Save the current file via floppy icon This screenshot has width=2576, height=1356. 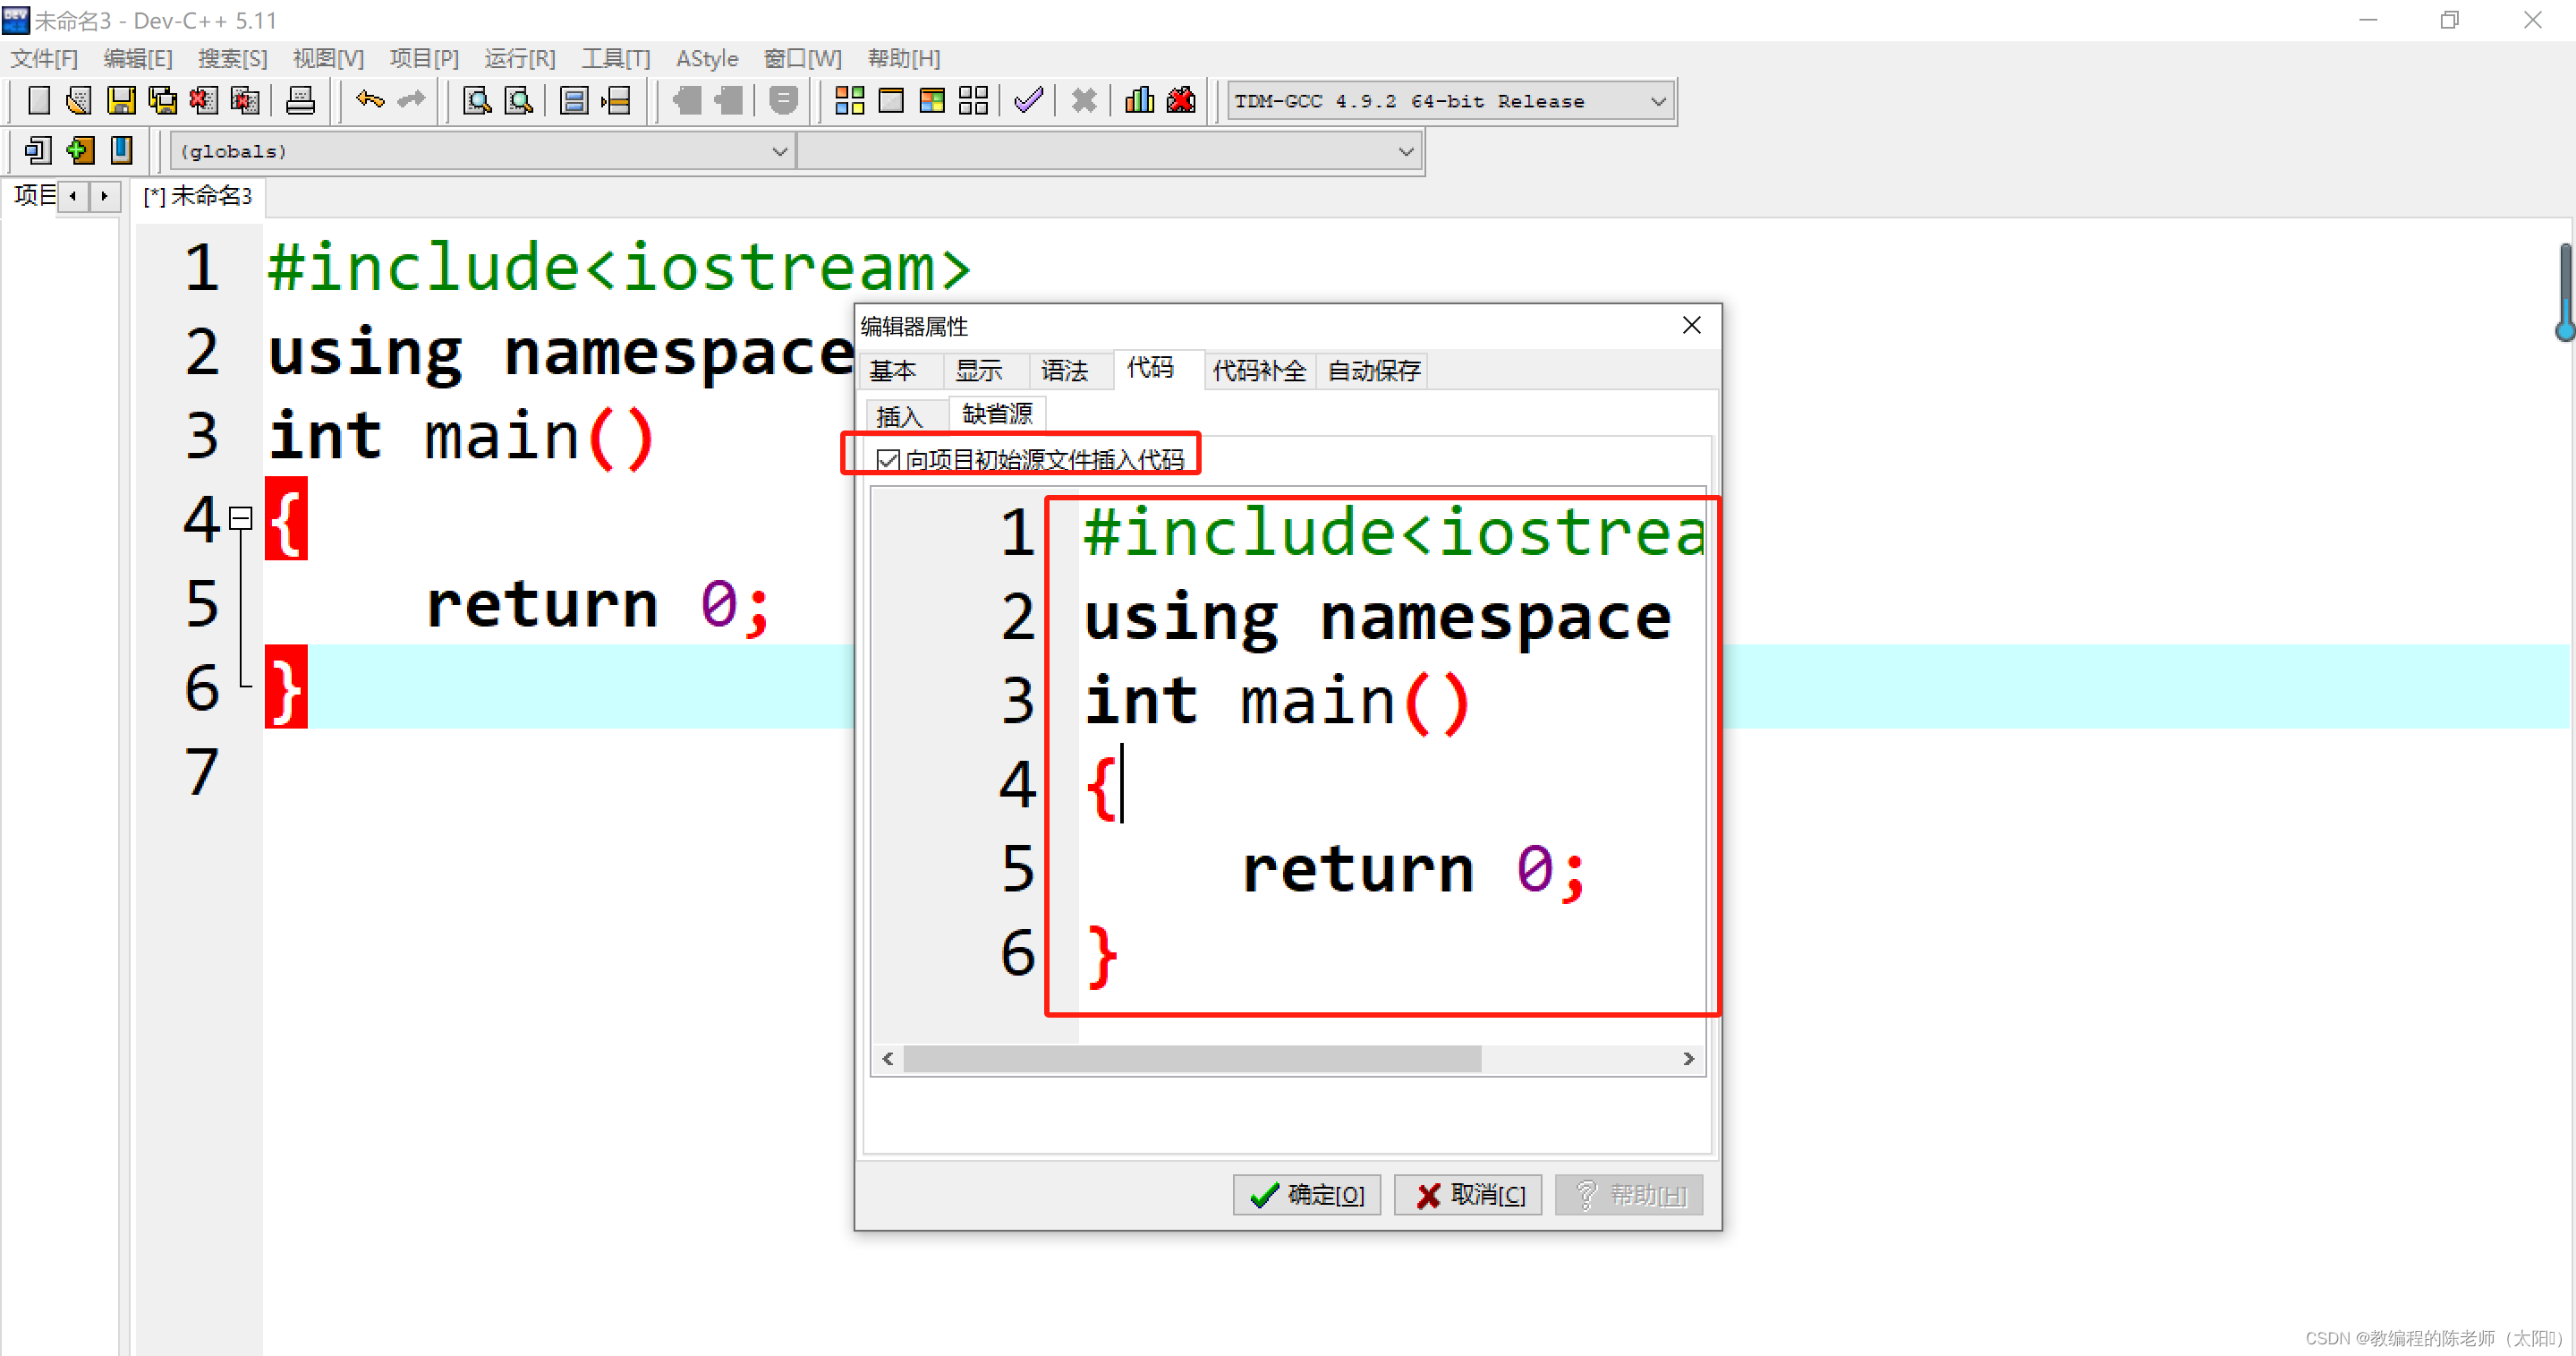(121, 101)
